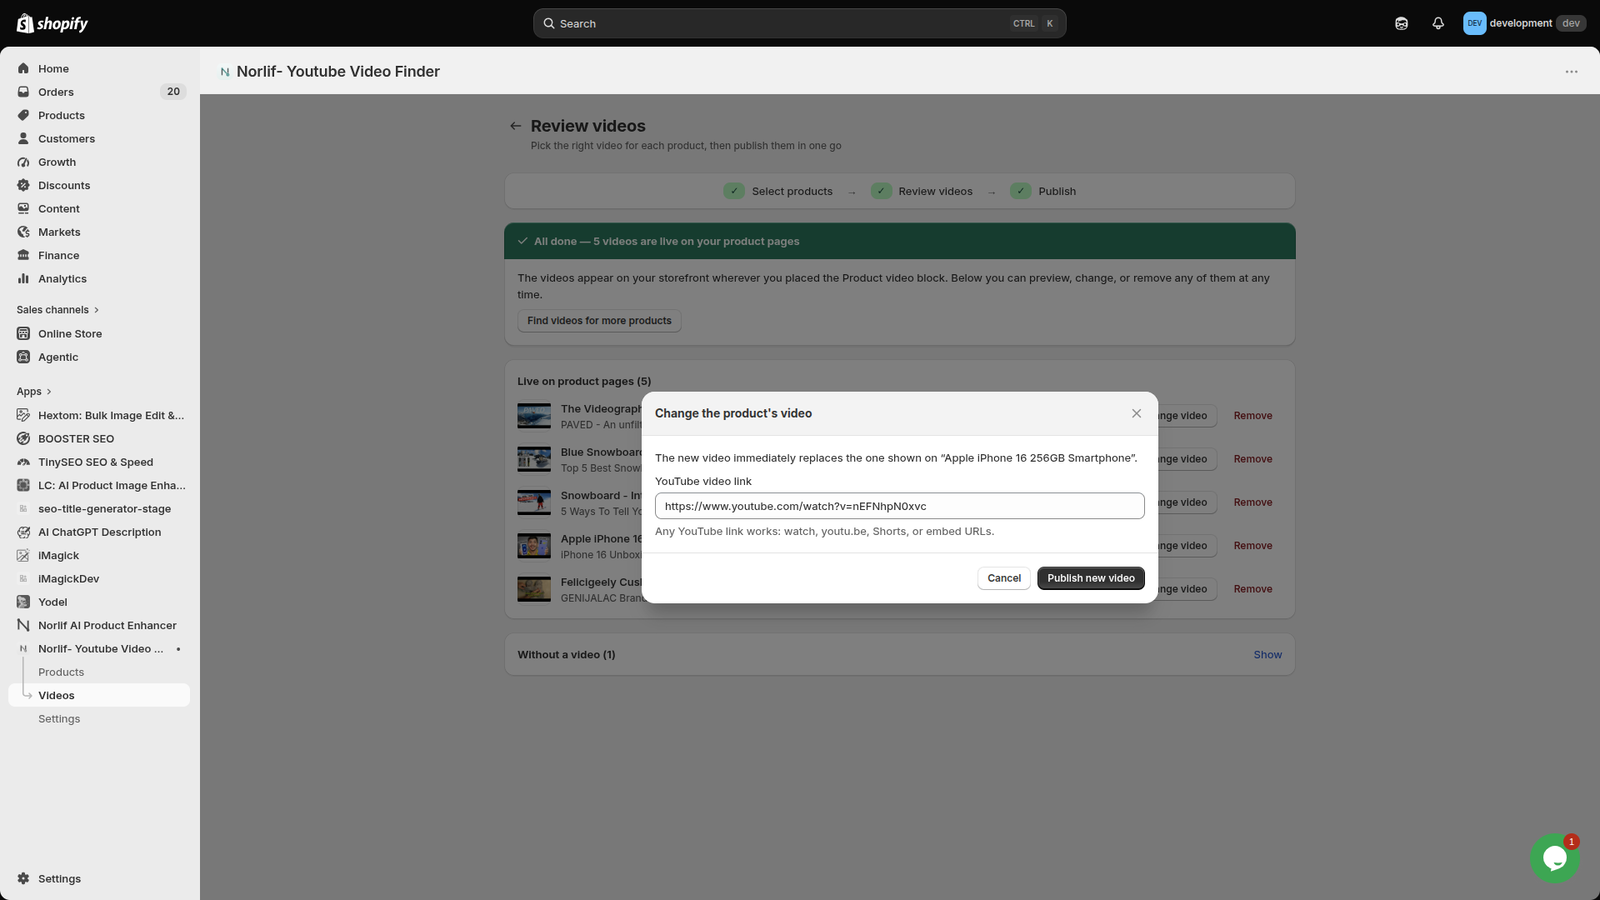Open the Home icon in sidebar
Image resolution: width=1600 pixels, height=900 pixels.
pos(24,69)
